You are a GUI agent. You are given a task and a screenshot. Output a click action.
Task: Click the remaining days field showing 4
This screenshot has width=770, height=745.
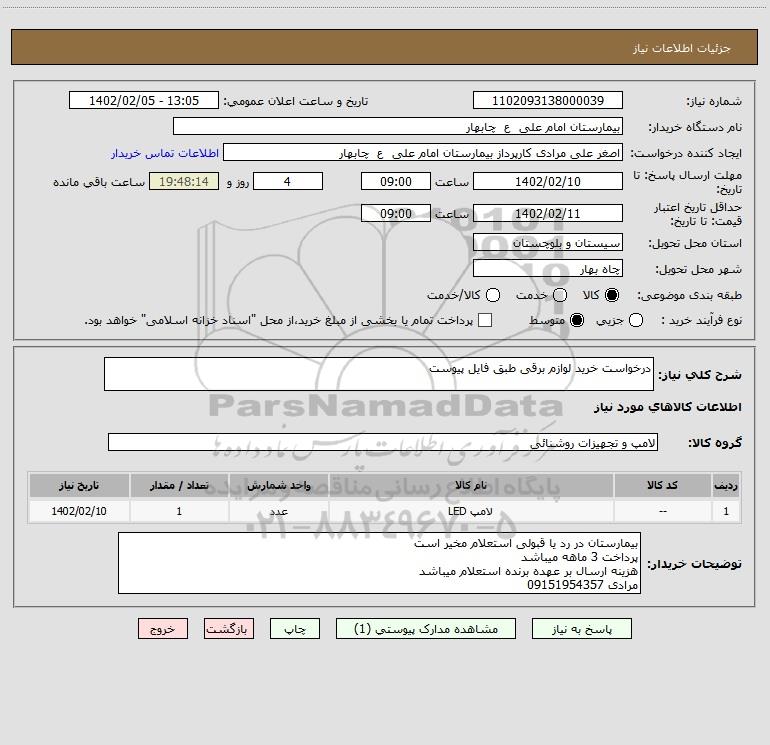[x=288, y=181]
